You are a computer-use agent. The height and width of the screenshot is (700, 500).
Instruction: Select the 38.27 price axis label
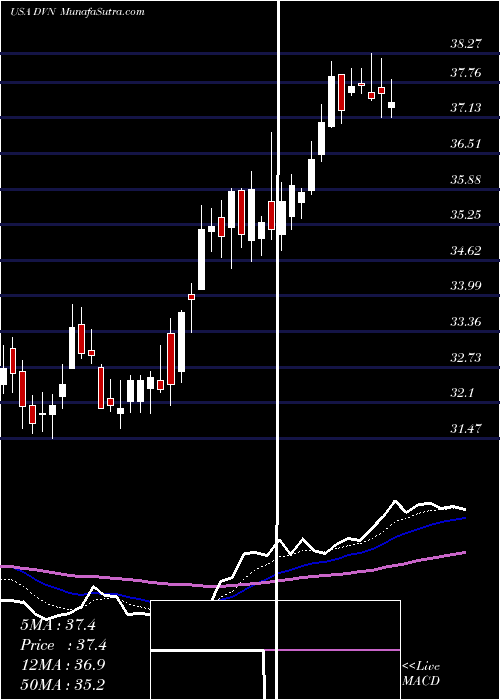[466, 44]
